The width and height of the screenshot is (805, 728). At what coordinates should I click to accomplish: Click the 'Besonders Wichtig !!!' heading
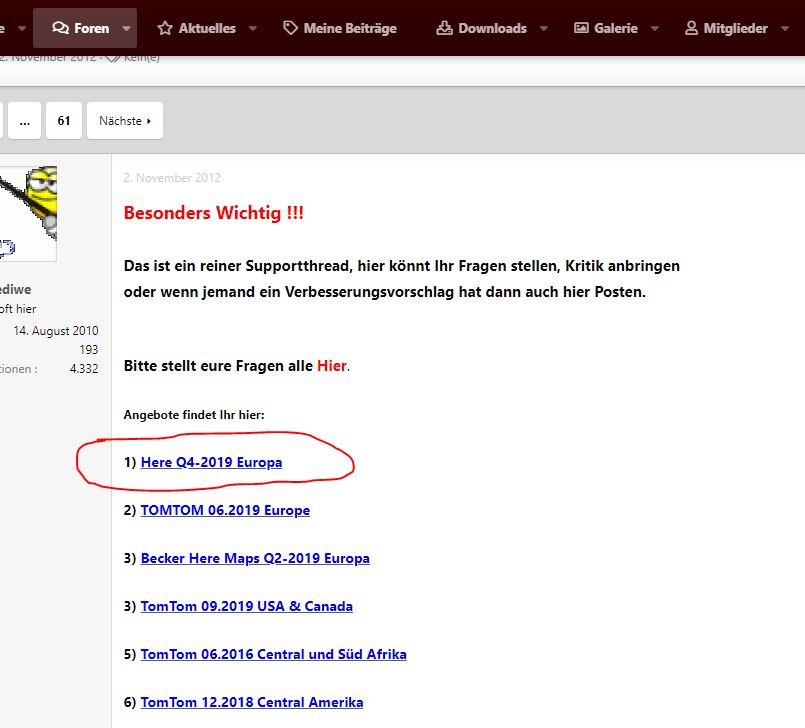point(214,213)
